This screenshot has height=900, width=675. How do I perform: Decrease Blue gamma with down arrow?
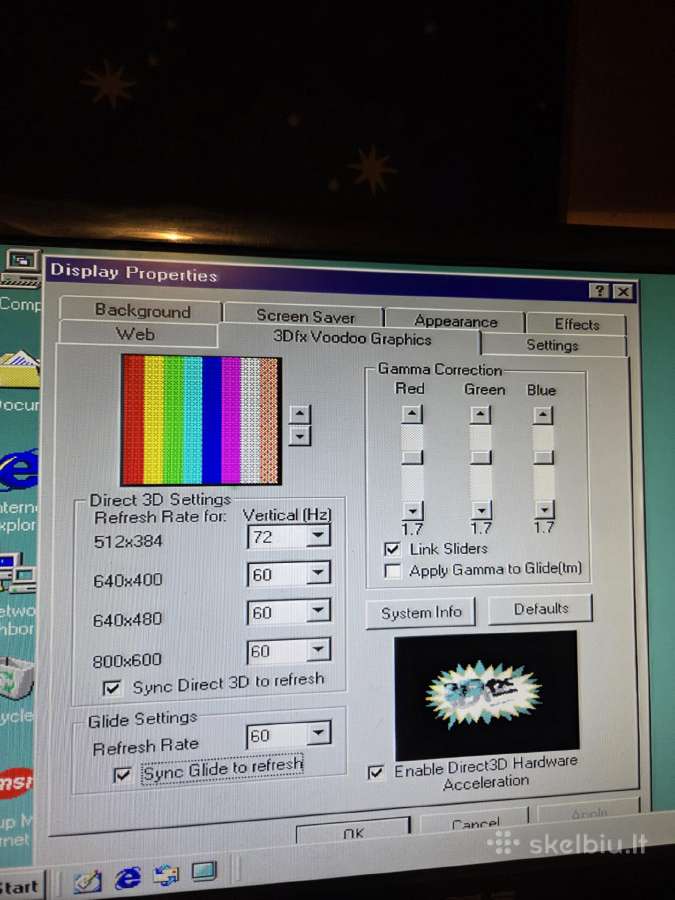(x=544, y=509)
